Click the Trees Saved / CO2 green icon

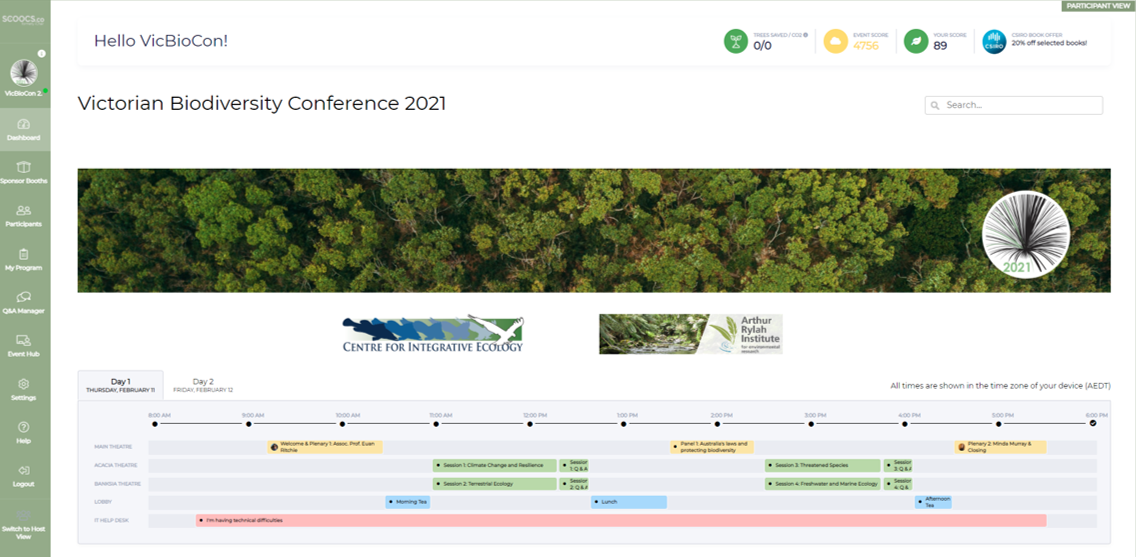[x=735, y=41]
